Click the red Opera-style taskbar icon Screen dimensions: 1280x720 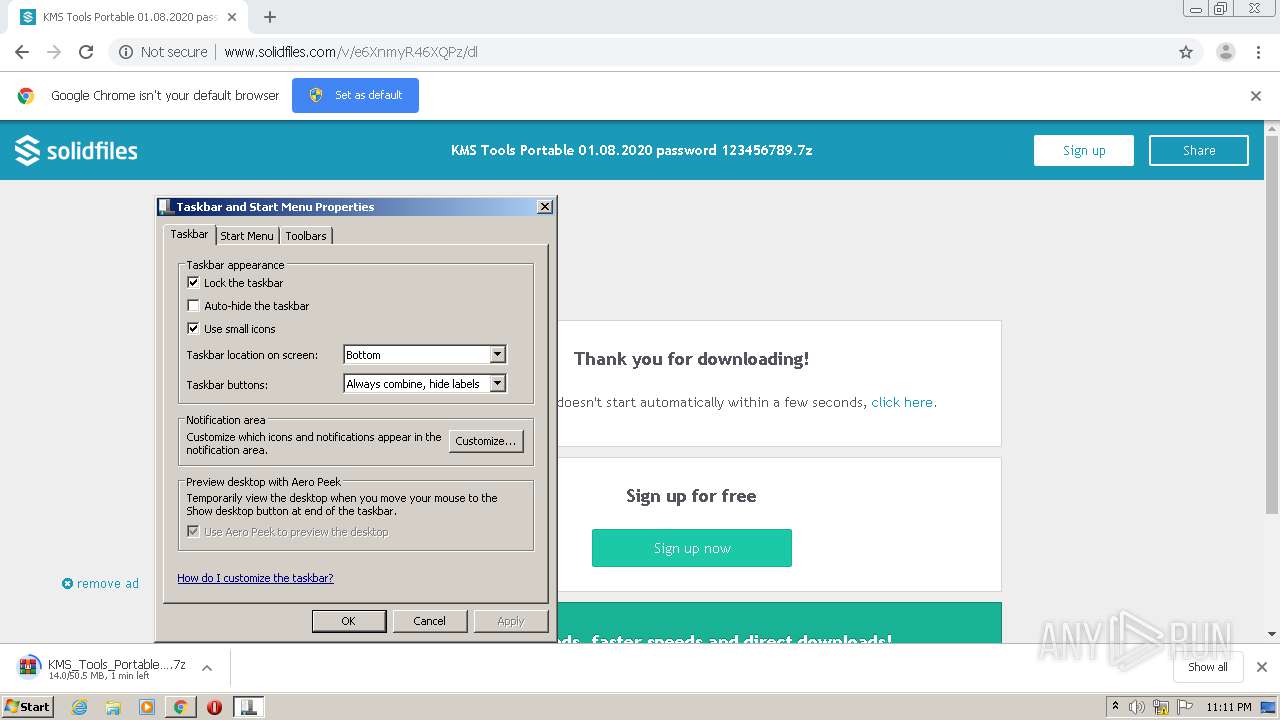coord(214,707)
